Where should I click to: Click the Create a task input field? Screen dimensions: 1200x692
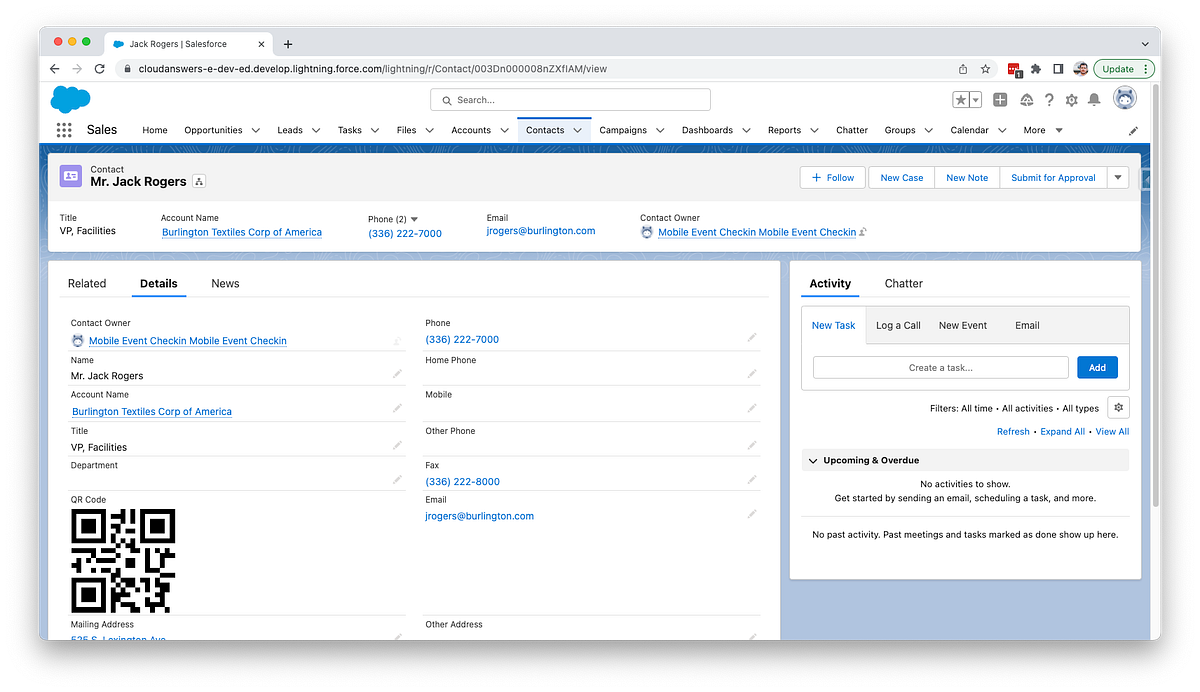(x=940, y=367)
